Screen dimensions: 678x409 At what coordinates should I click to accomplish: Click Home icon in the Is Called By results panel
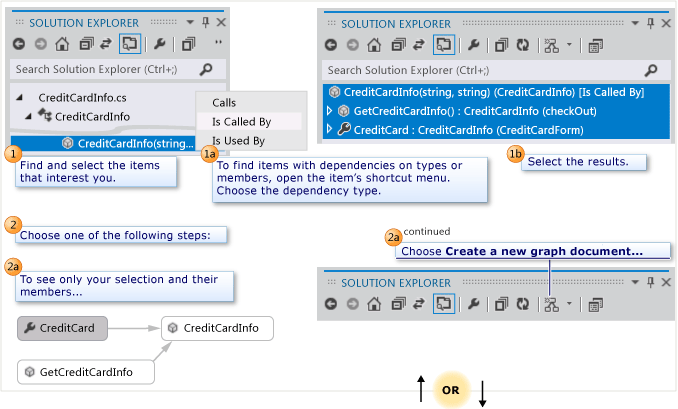374,45
